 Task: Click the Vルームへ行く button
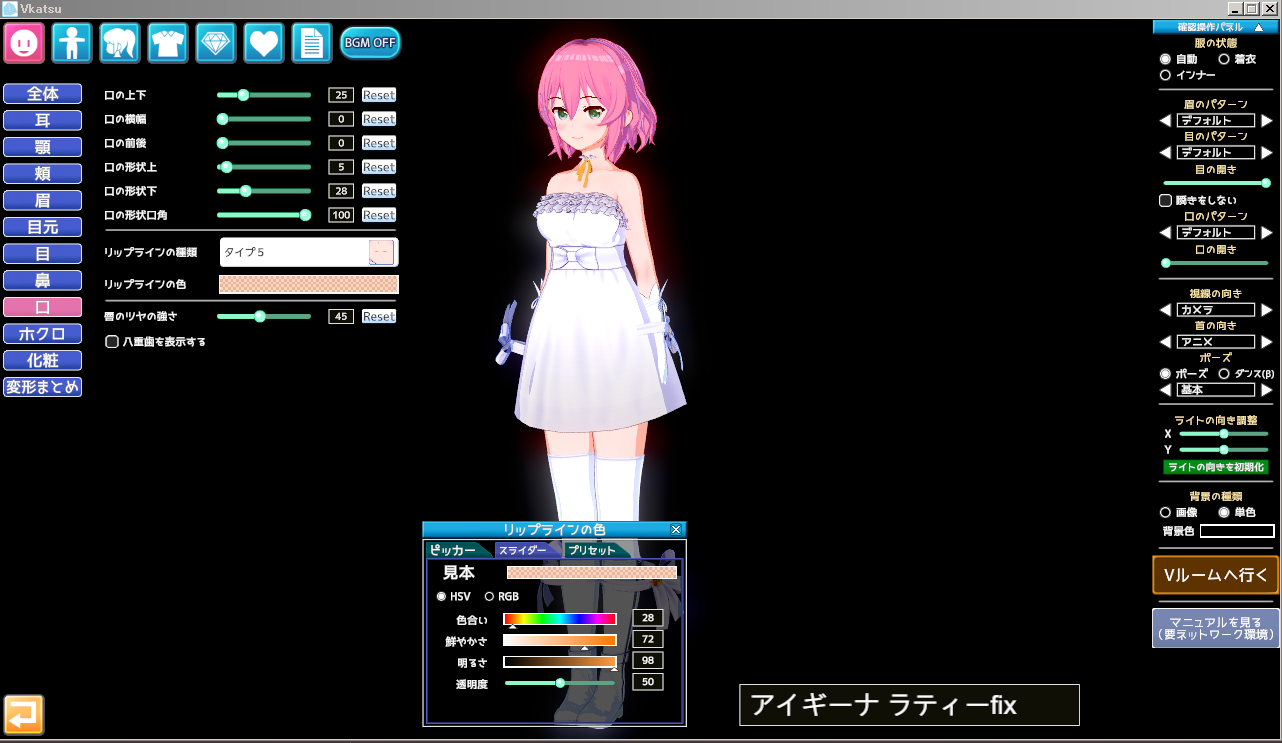[x=1215, y=575]
